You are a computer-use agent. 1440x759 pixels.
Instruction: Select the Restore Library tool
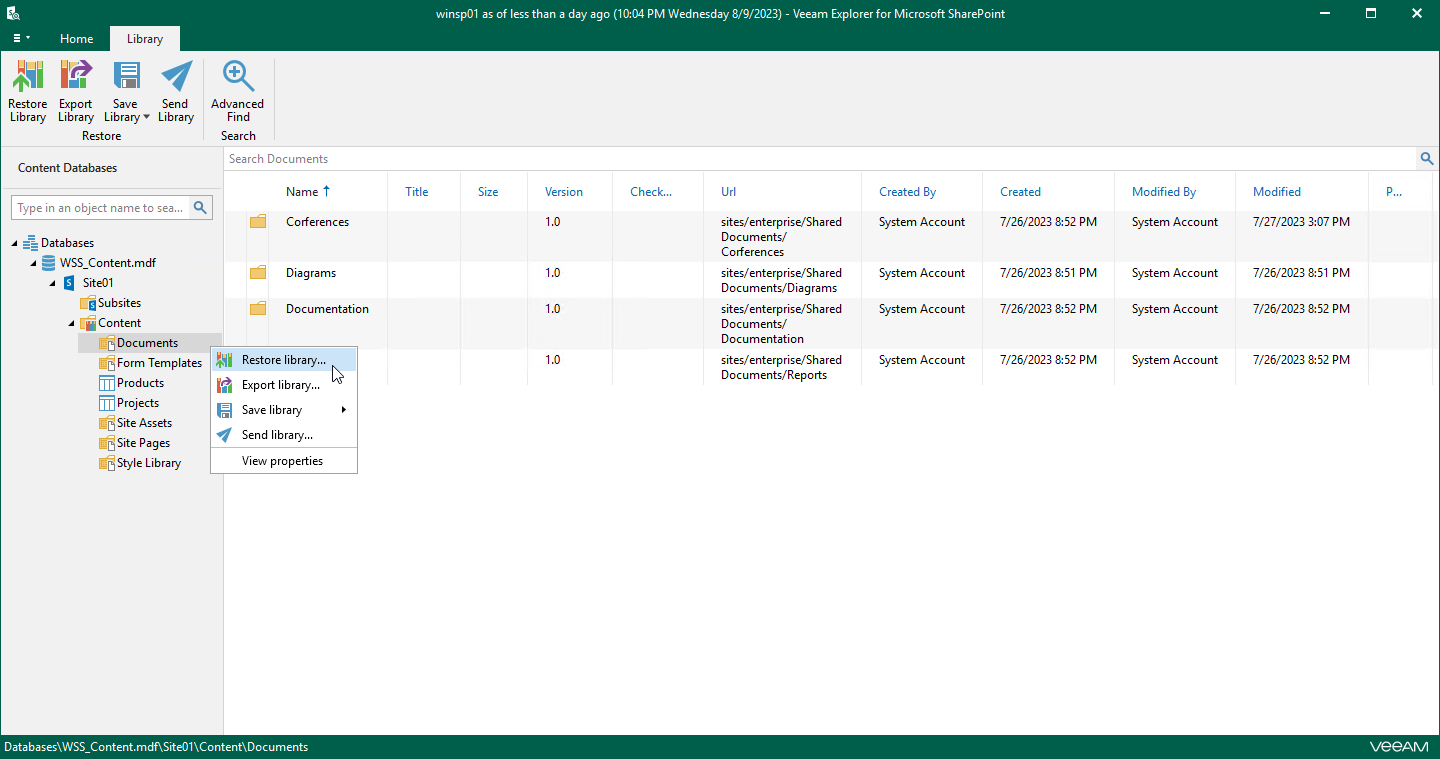coord(27,90)
